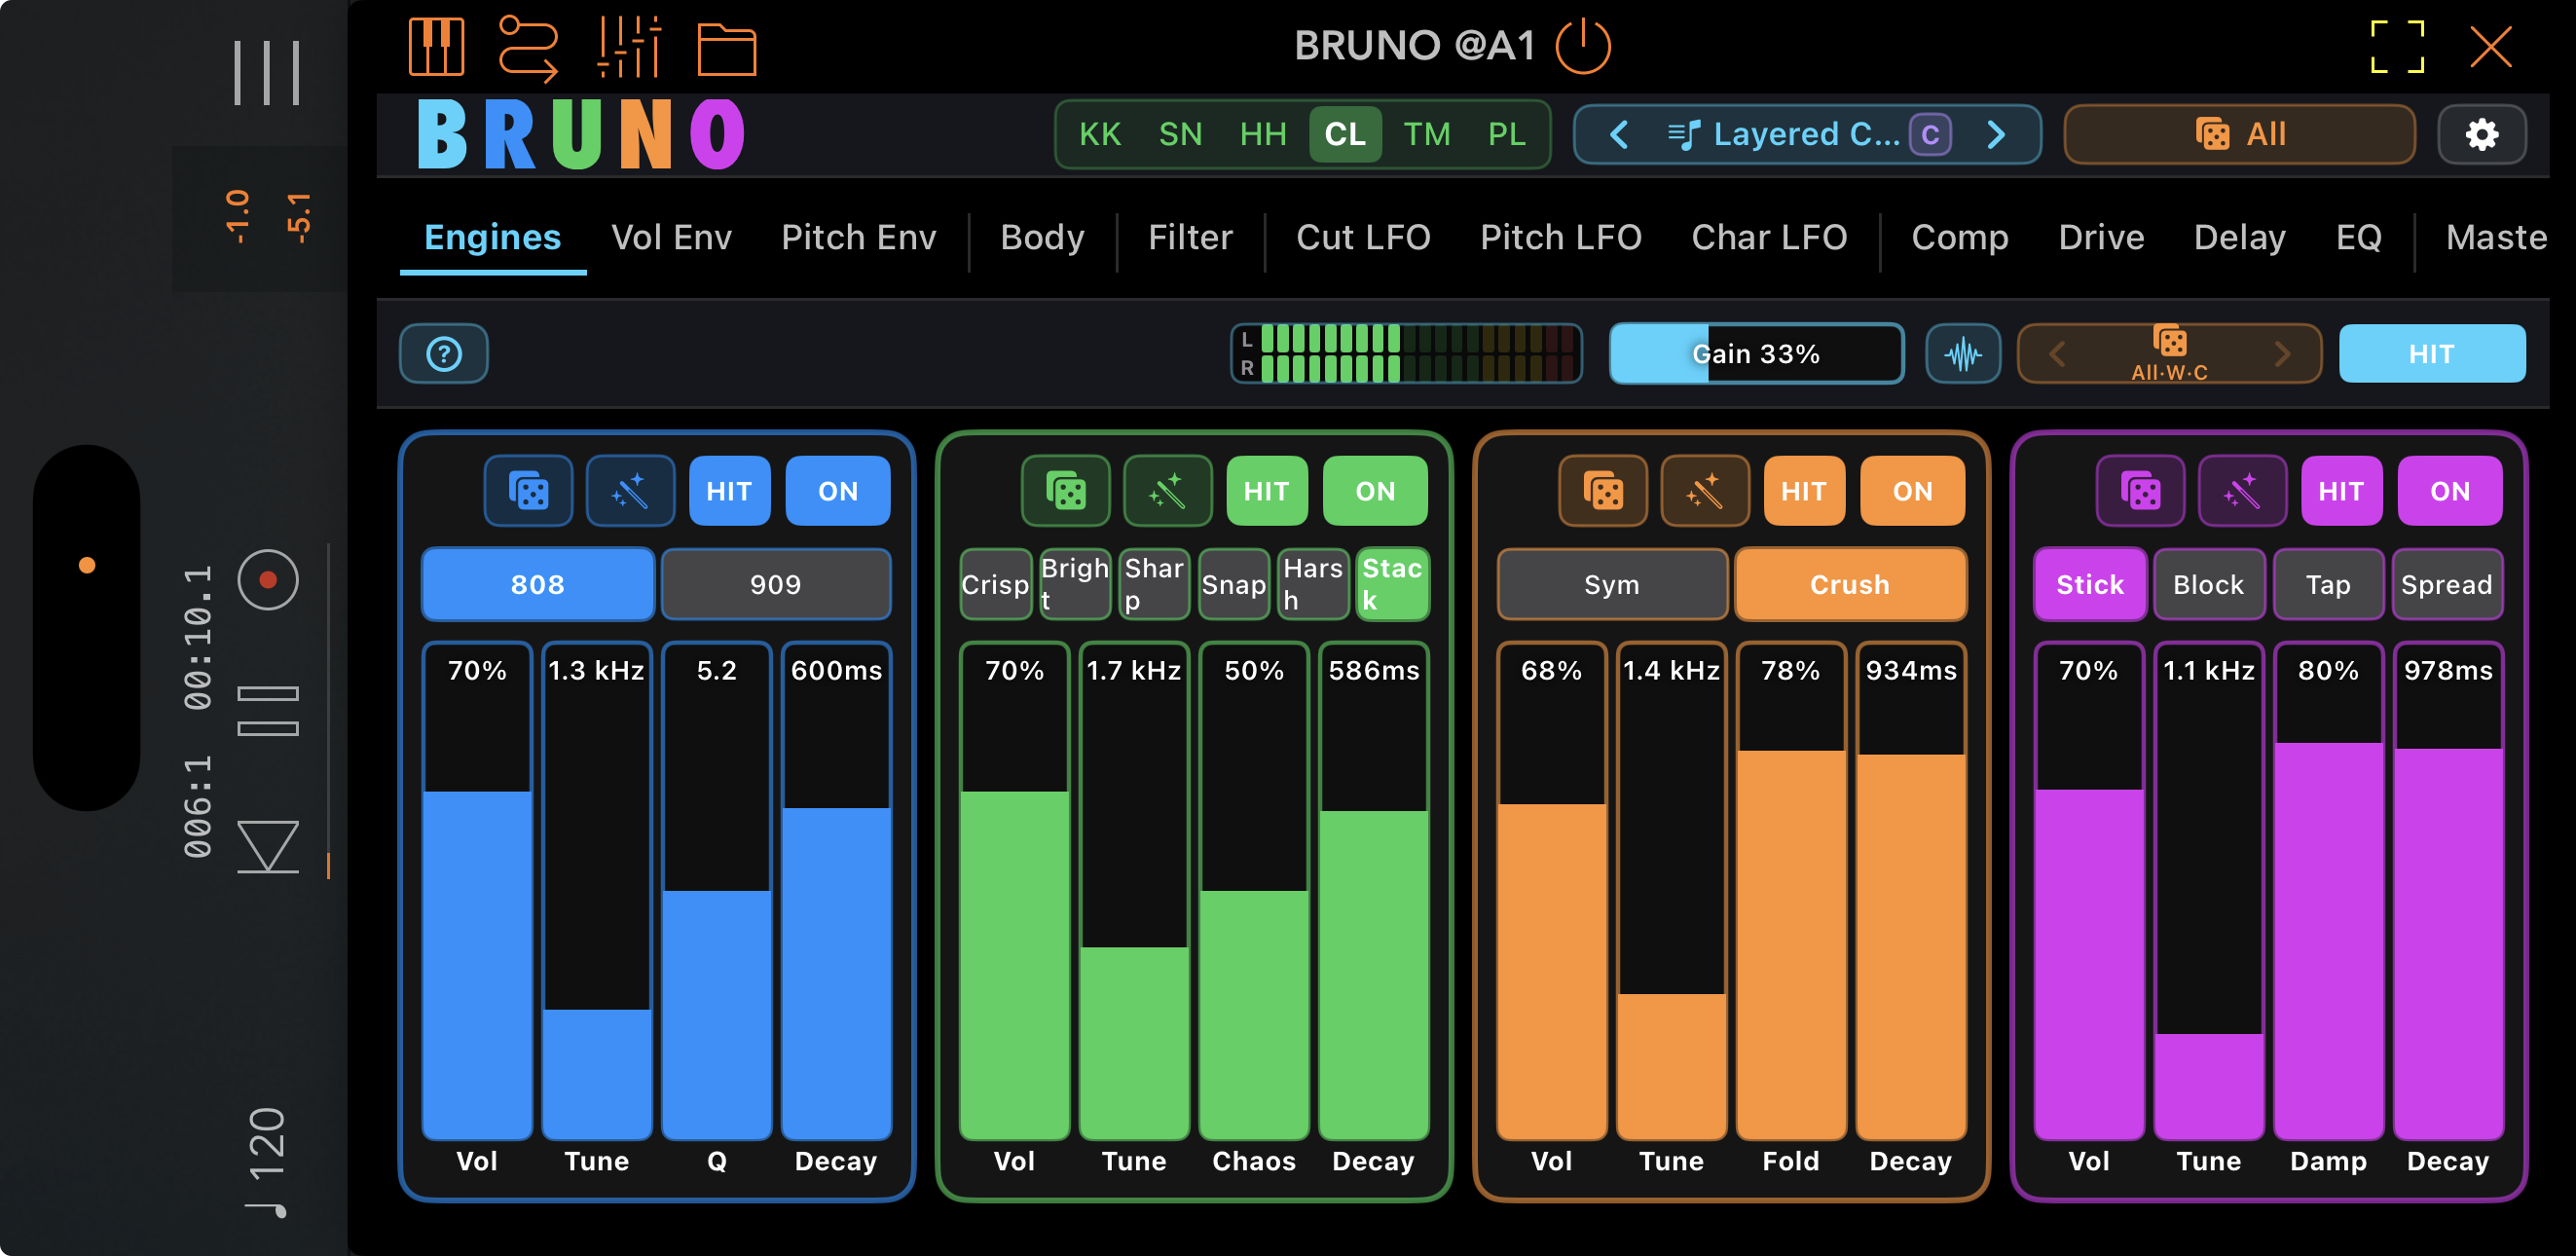The image size is (2576, 1256).
Task: Select the Crush mode in orange engine
Action: [x=1849, y=584]
